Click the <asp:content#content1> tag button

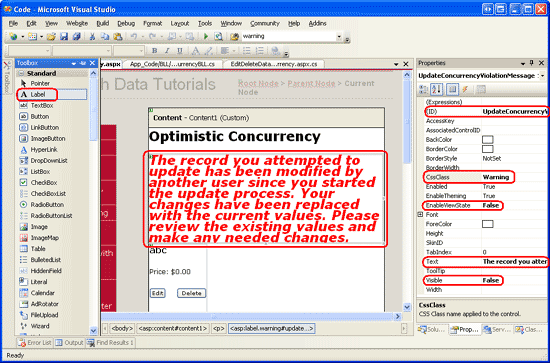(173, 329)
